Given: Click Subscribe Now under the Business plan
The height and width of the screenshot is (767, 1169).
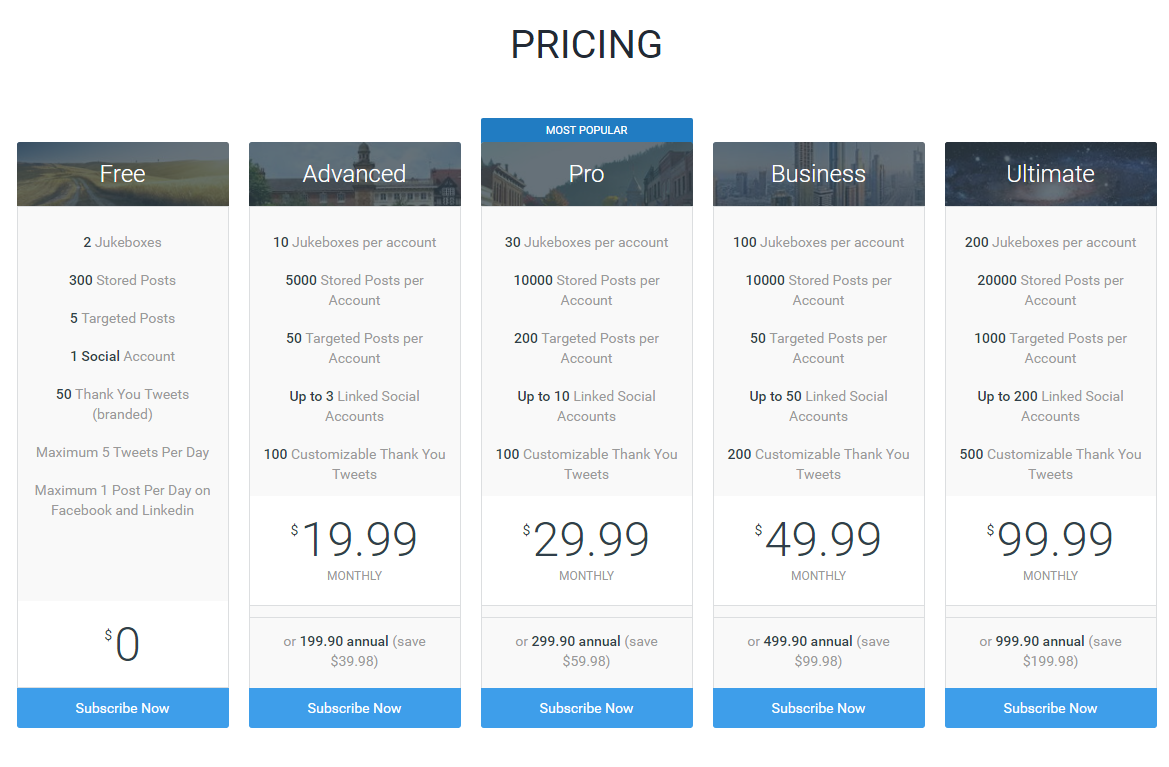Looking at the screenshot, I should (x=818, y=707).
